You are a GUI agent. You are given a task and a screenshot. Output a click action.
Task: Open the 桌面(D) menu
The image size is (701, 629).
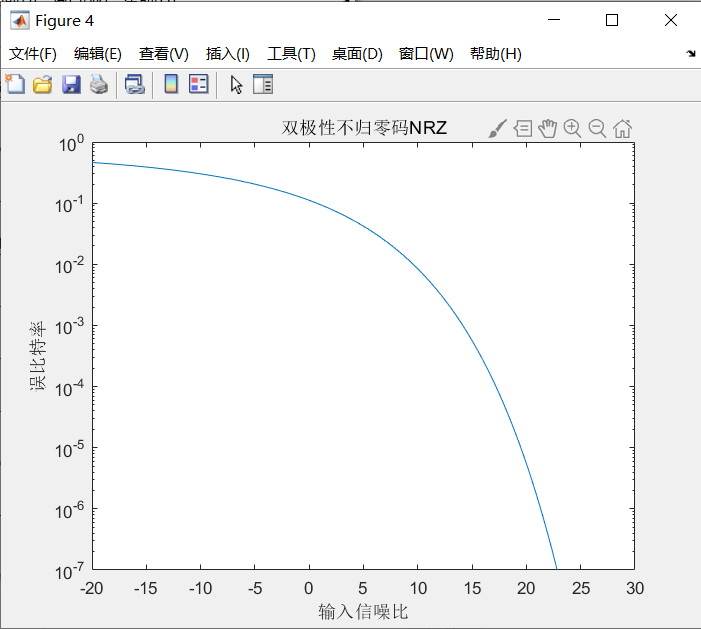[x=357, y=54]
